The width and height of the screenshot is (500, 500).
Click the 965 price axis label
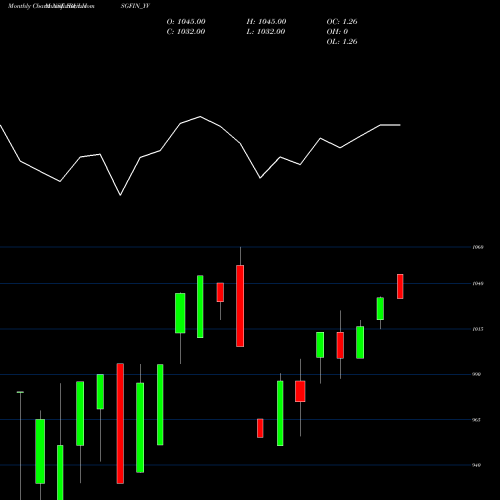click(x=477, y=420)
